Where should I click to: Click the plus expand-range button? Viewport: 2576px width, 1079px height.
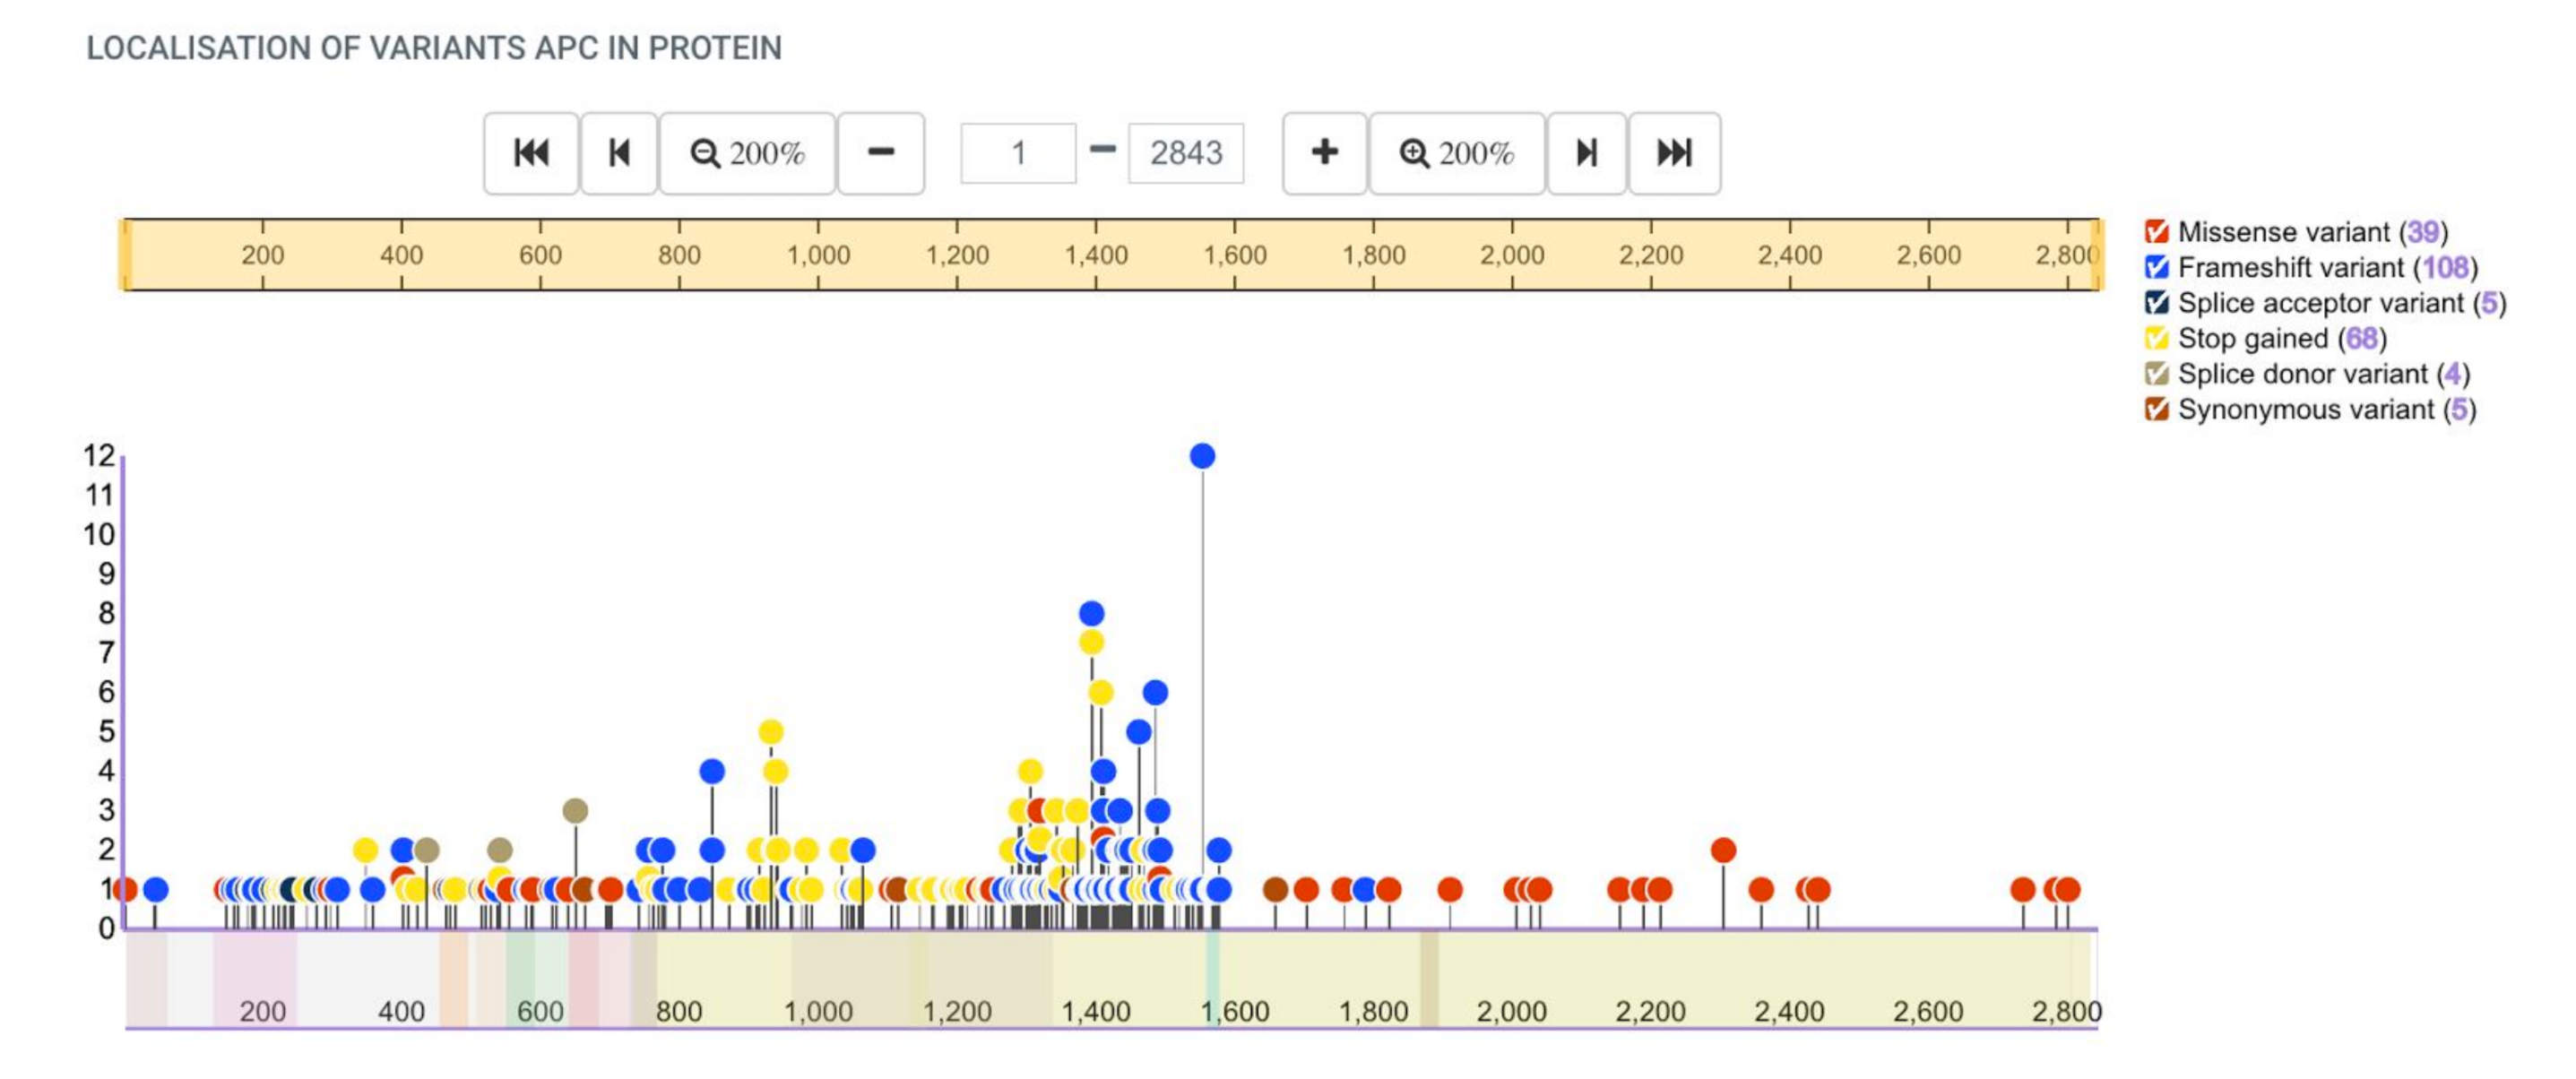[x=1324, y=153]
